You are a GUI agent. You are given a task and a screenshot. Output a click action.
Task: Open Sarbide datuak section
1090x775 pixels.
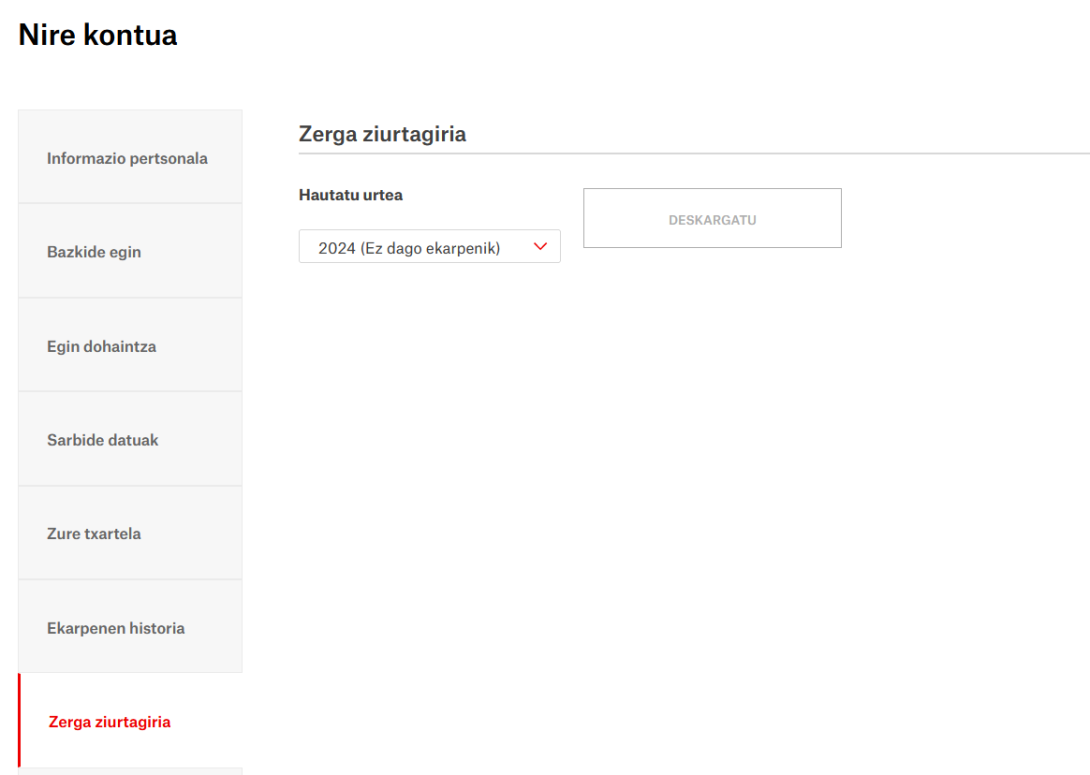click(130, 439)
